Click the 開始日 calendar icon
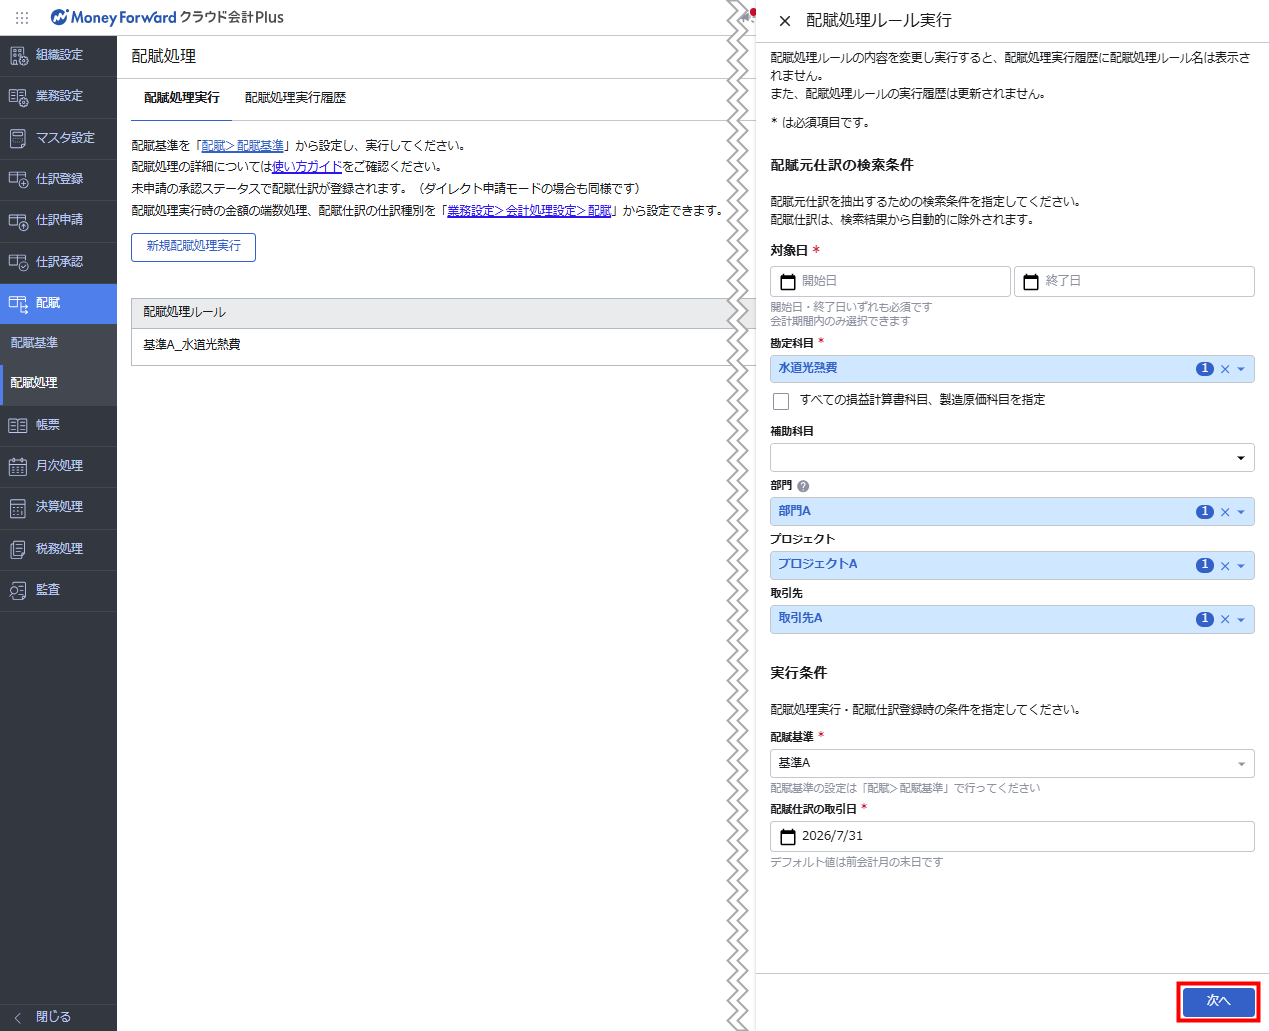Viewport: 1269px width, 1031px height. click(x=788, y=282)
